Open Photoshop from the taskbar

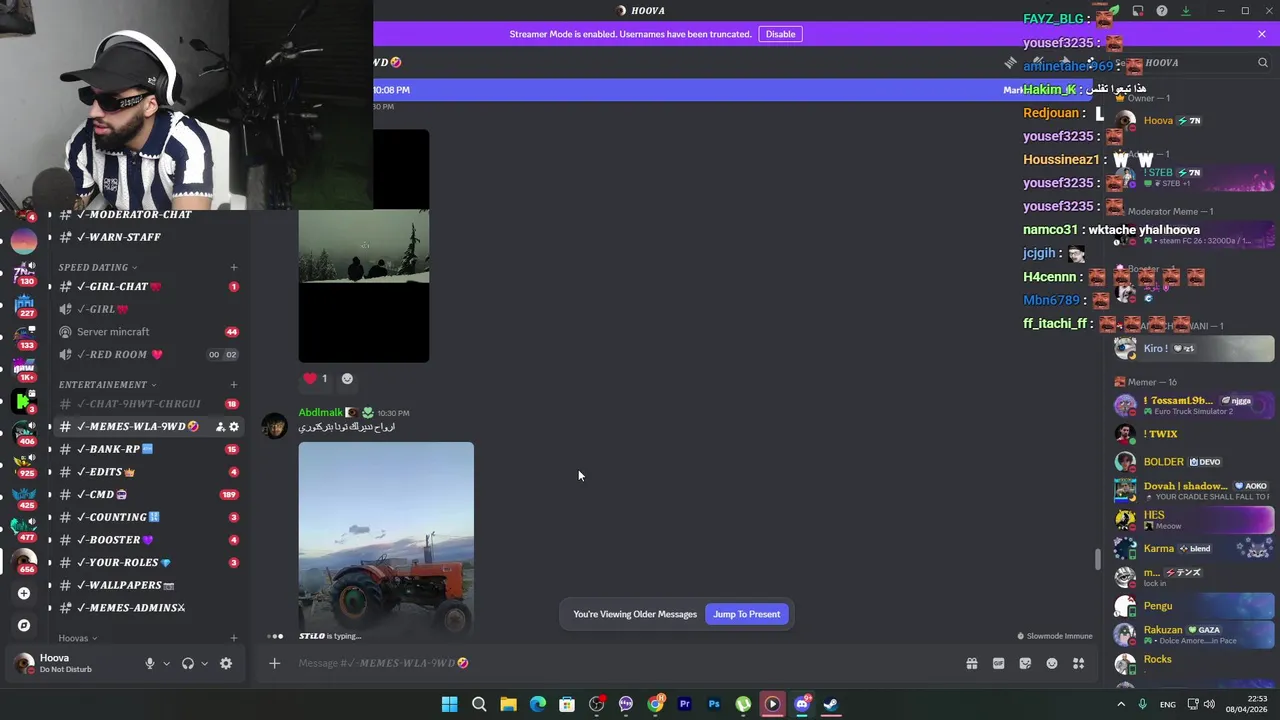714,704
